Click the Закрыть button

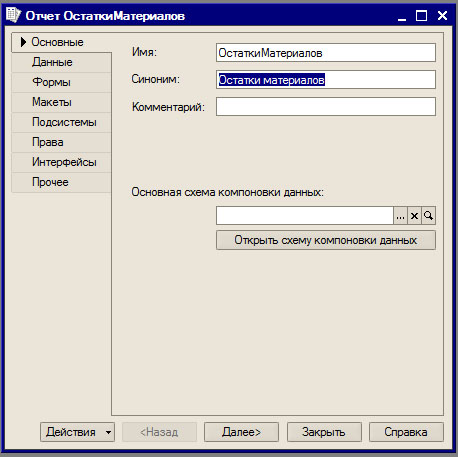324,432
